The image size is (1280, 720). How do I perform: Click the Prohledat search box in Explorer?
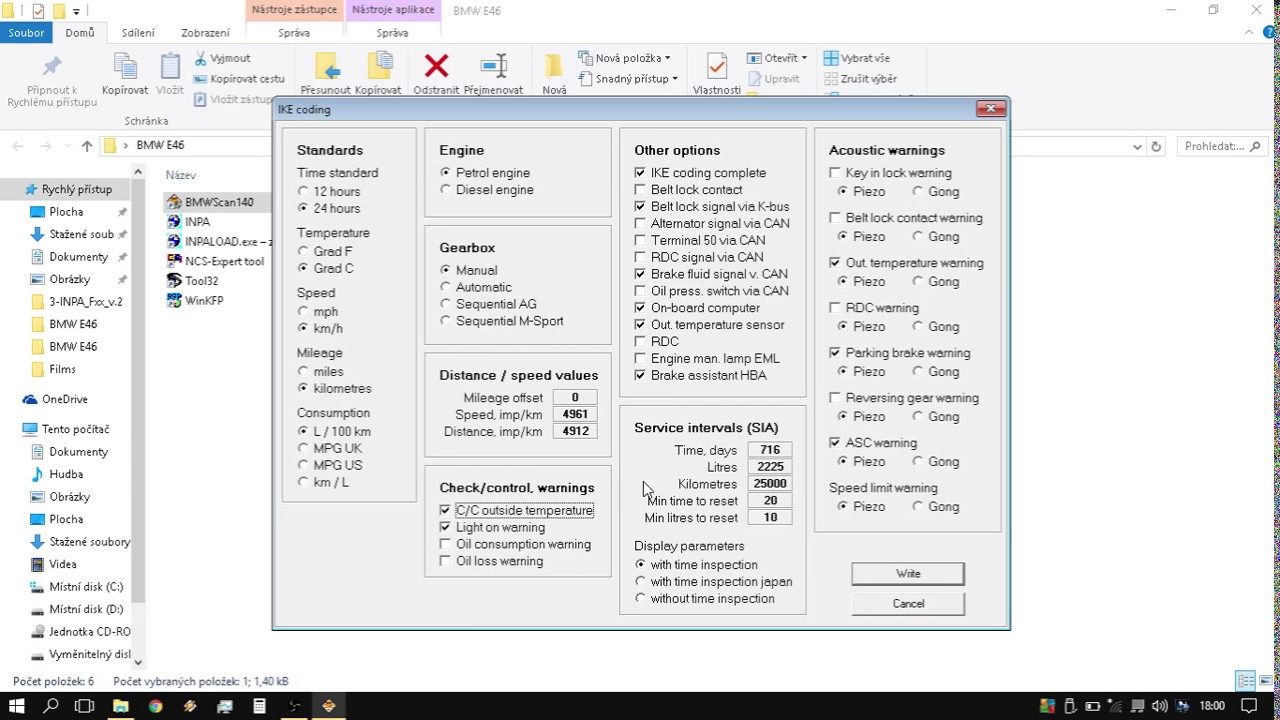(x=1222, y=146)
